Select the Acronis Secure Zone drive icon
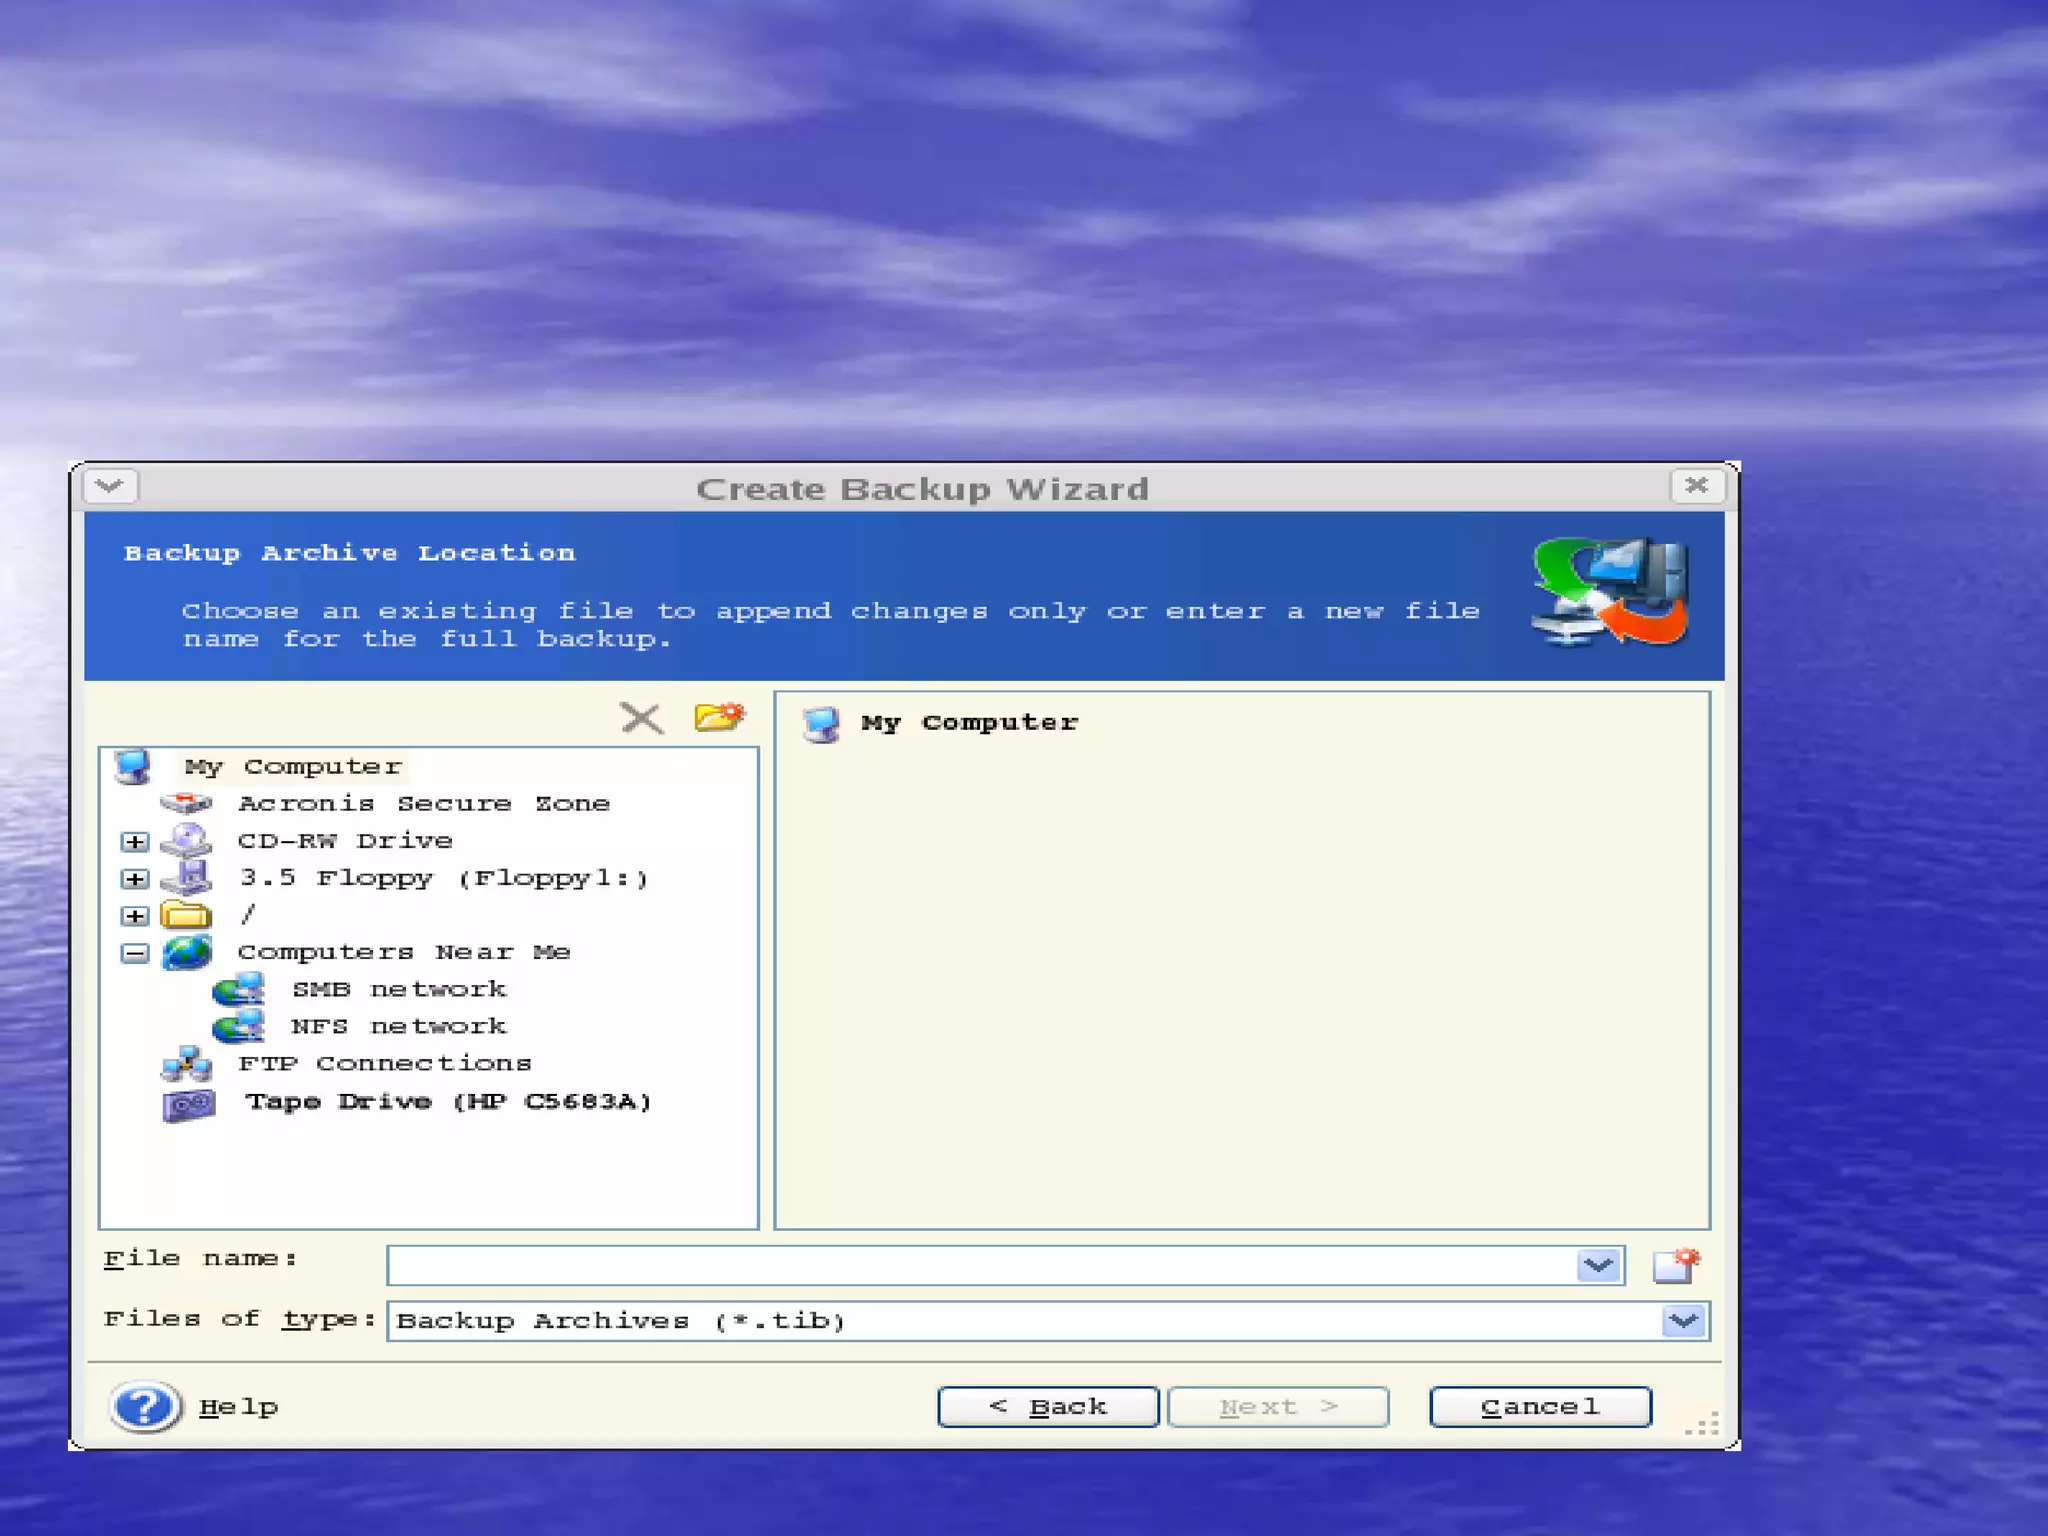The width and height of the screenshot is (2048, 1536). click(186, 803)
